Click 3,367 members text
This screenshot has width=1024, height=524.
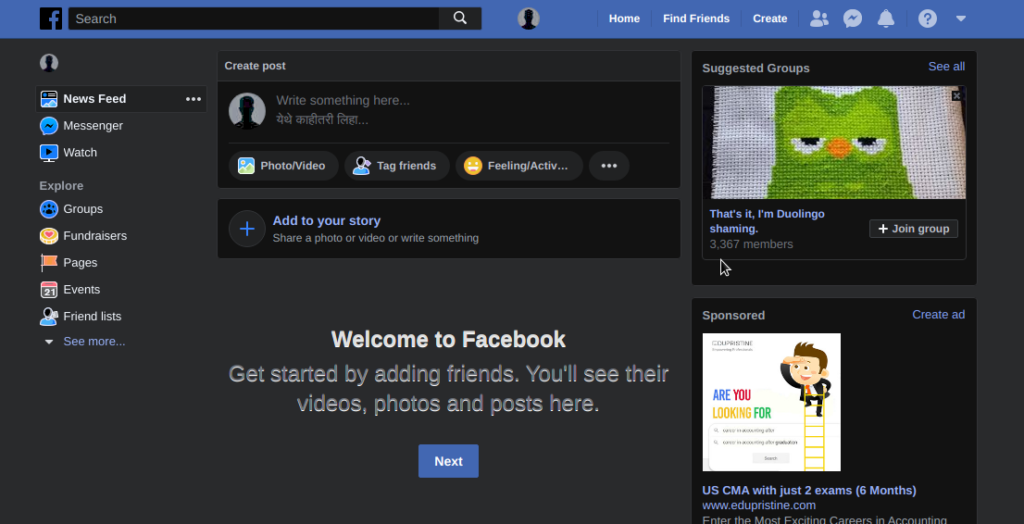coord(751,244)
